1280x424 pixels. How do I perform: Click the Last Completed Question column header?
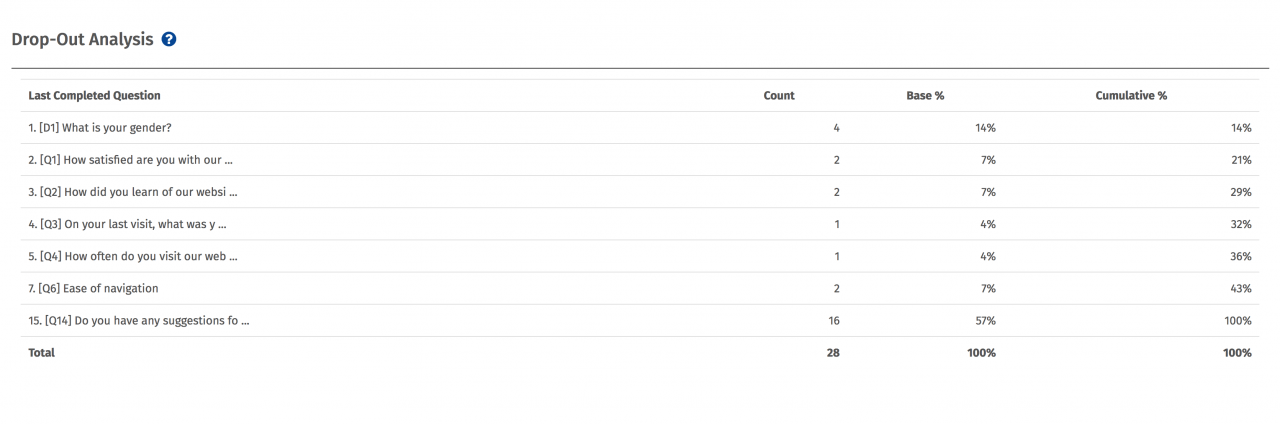coord(94,96)
